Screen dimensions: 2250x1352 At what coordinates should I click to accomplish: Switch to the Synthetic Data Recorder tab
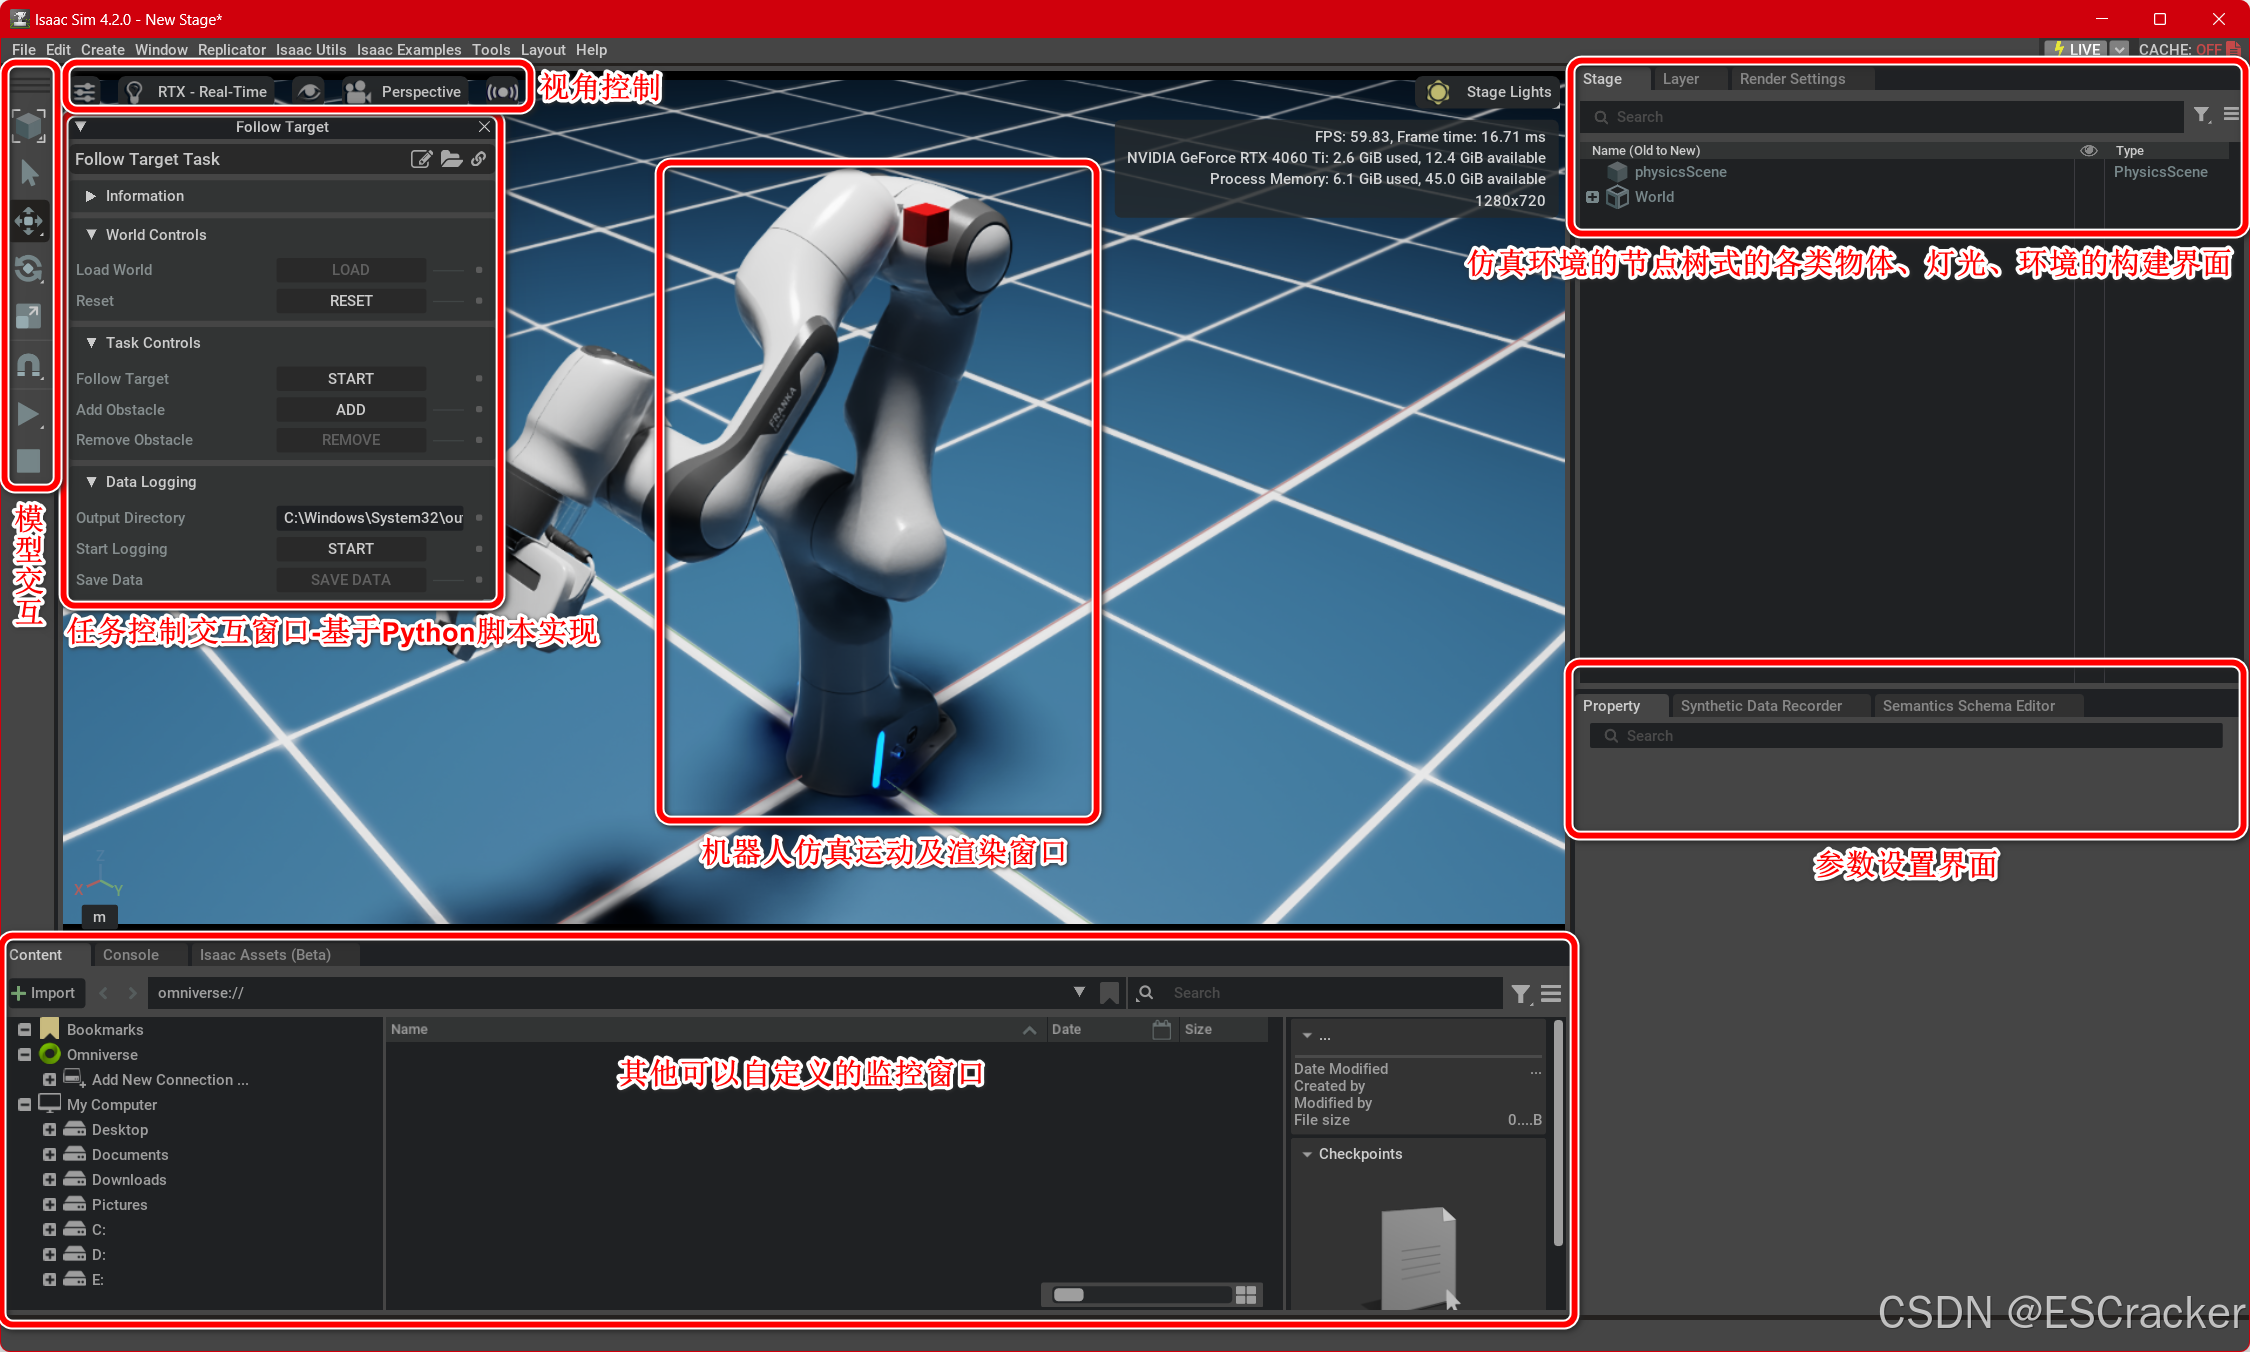(1761, 706)
